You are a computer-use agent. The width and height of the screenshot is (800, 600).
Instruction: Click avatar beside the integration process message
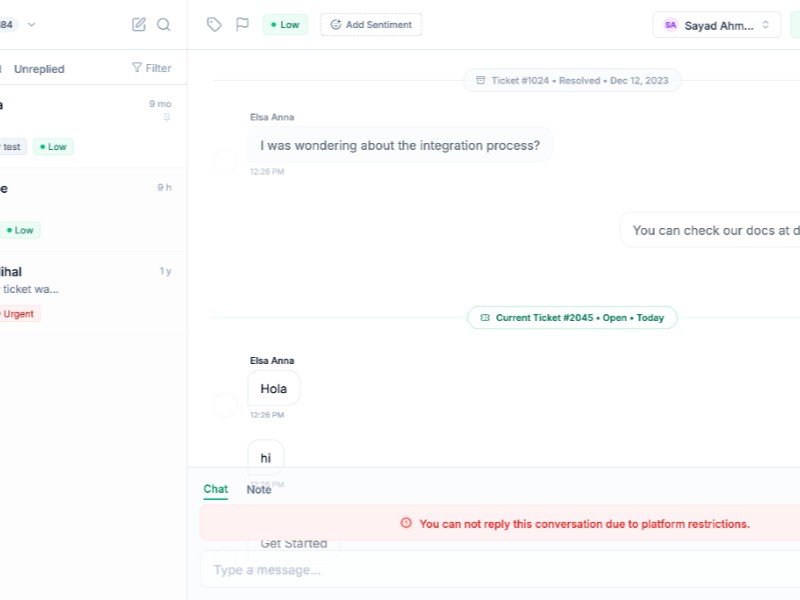(x=226, y=161)
